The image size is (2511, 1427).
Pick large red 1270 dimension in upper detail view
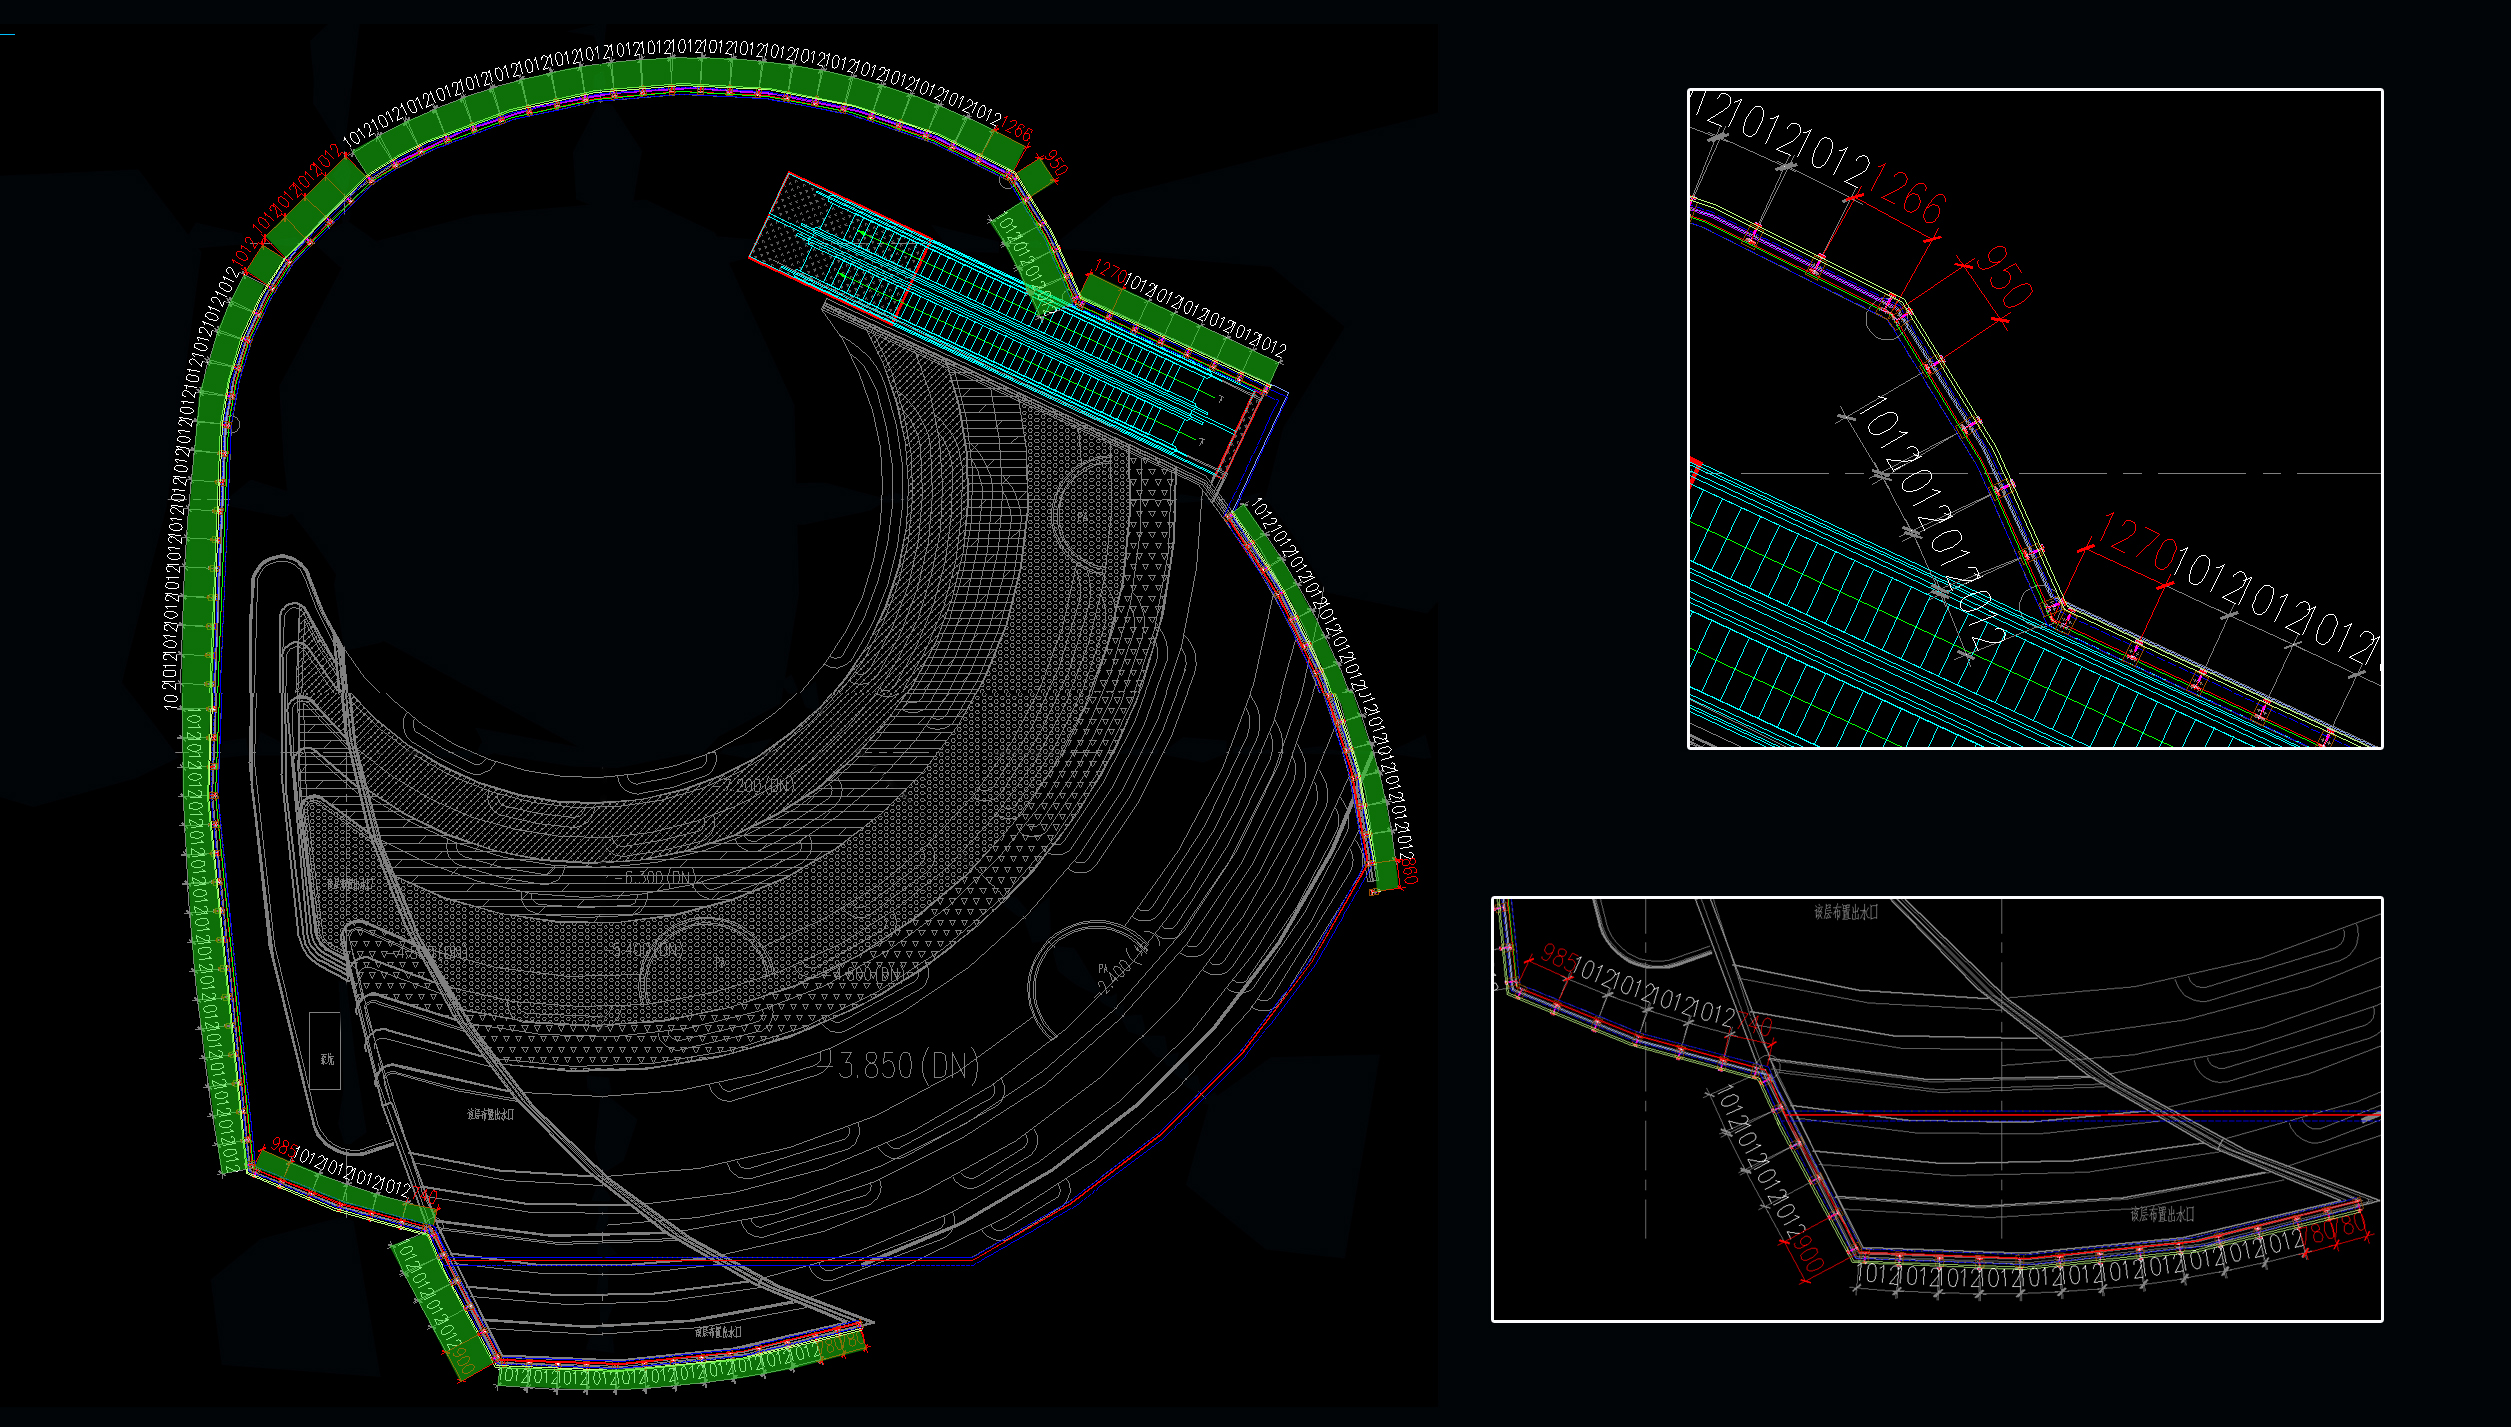(2139, 543)
